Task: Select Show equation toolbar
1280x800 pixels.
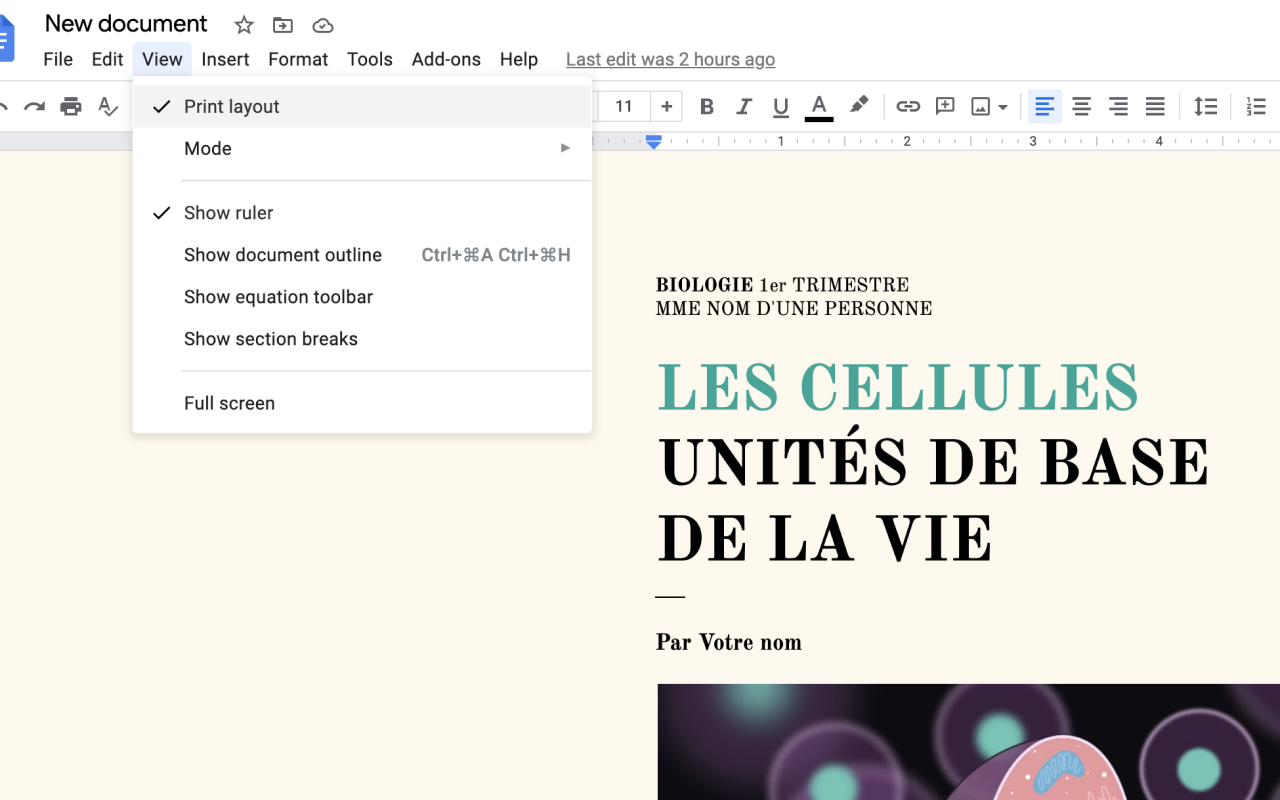Action: [362, 297]
